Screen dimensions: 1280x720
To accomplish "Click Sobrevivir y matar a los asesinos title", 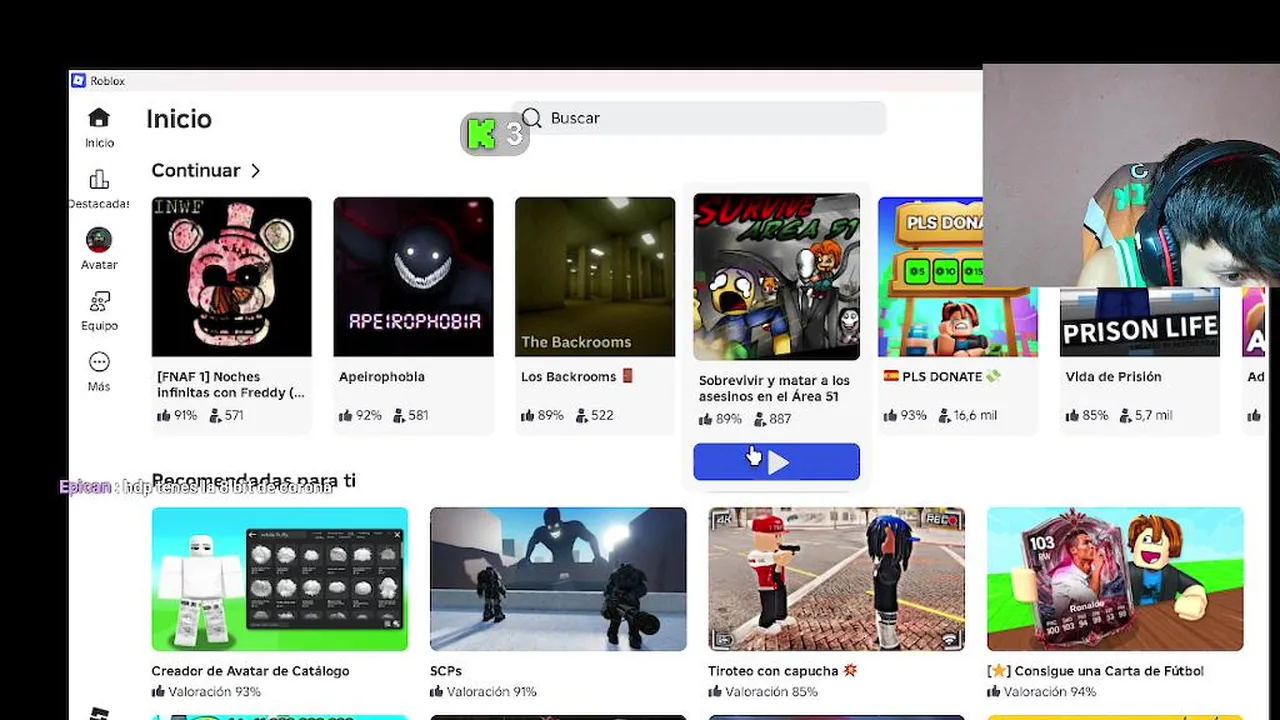I will tap(774, 389).
